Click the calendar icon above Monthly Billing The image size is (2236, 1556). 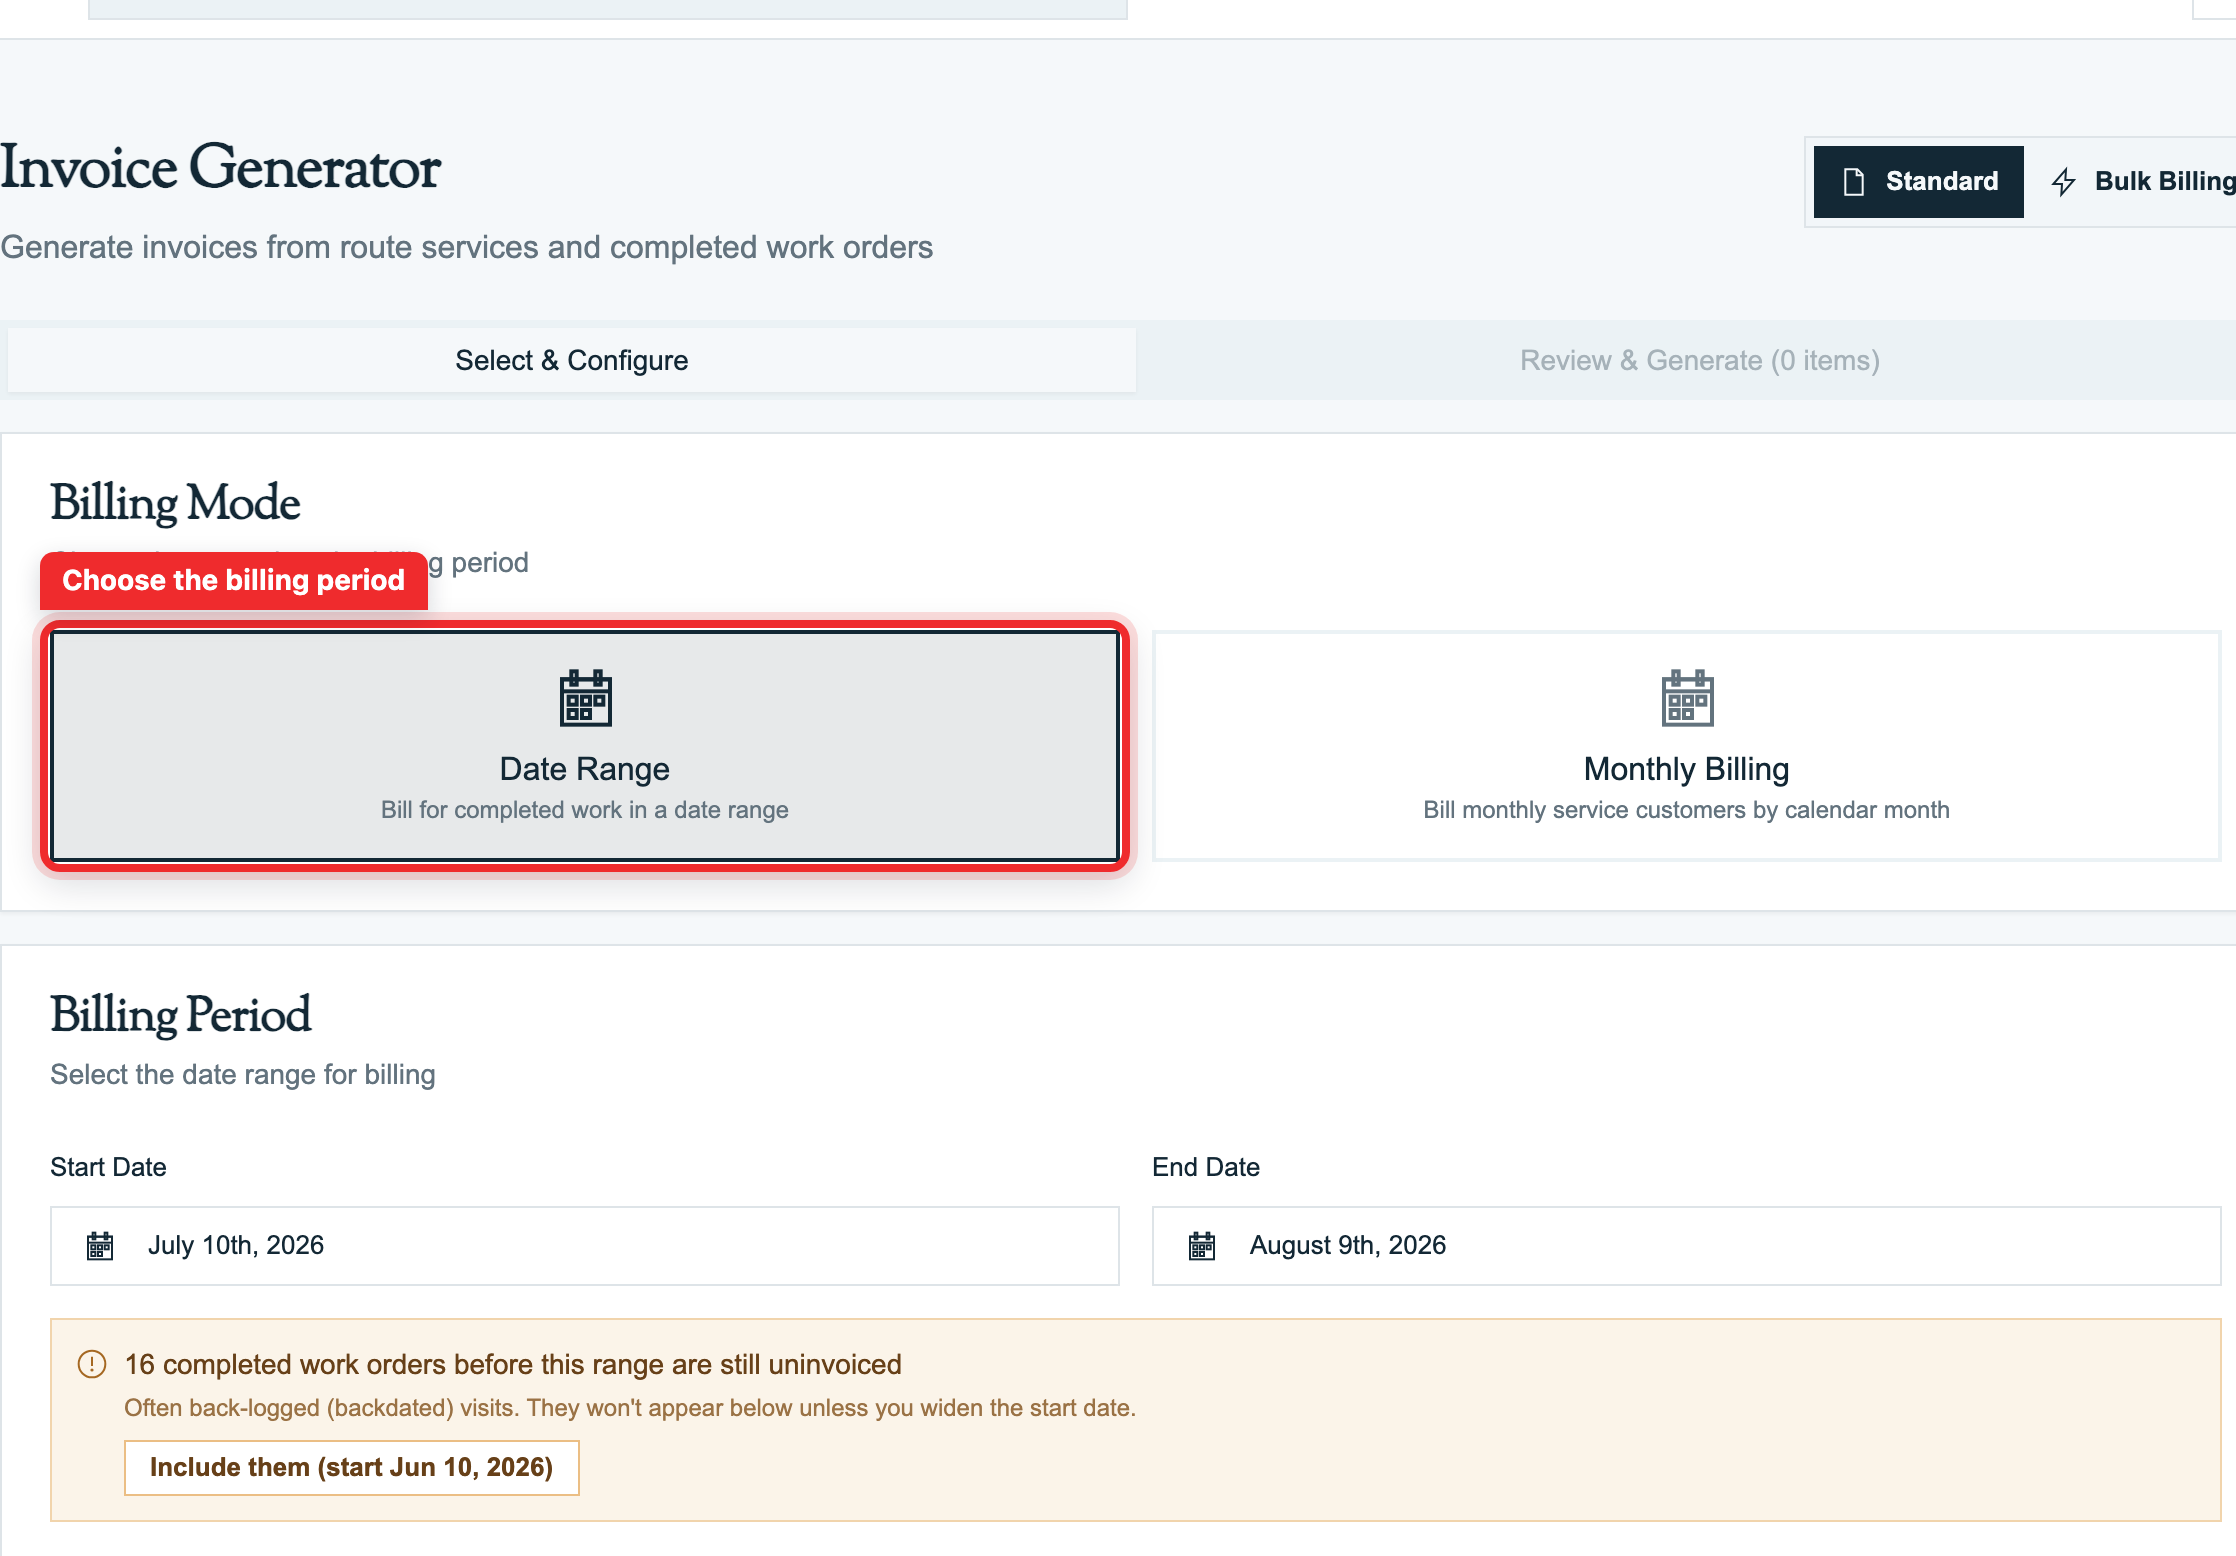click(x=1687, y=698)
